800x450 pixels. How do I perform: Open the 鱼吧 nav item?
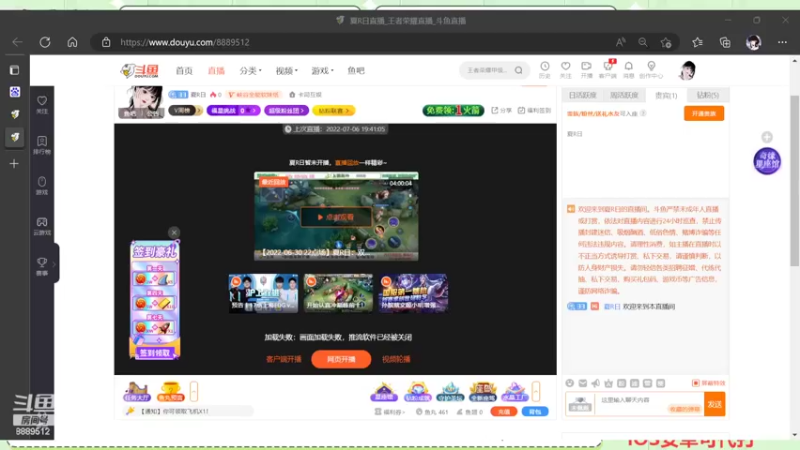point(356,70)
